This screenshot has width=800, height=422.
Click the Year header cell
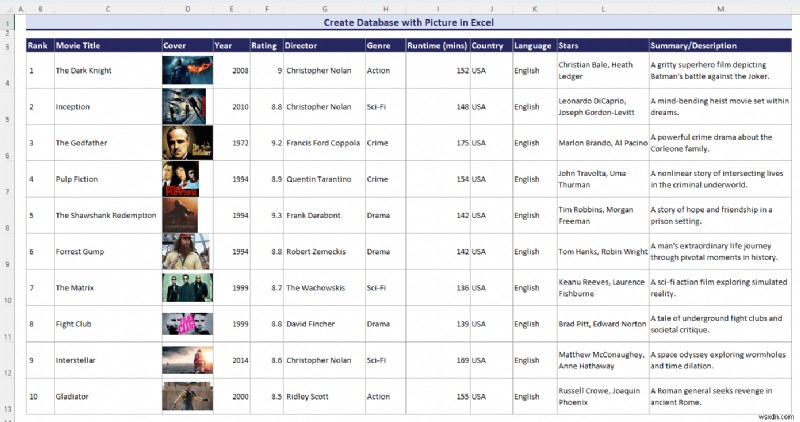coord(231,45)
